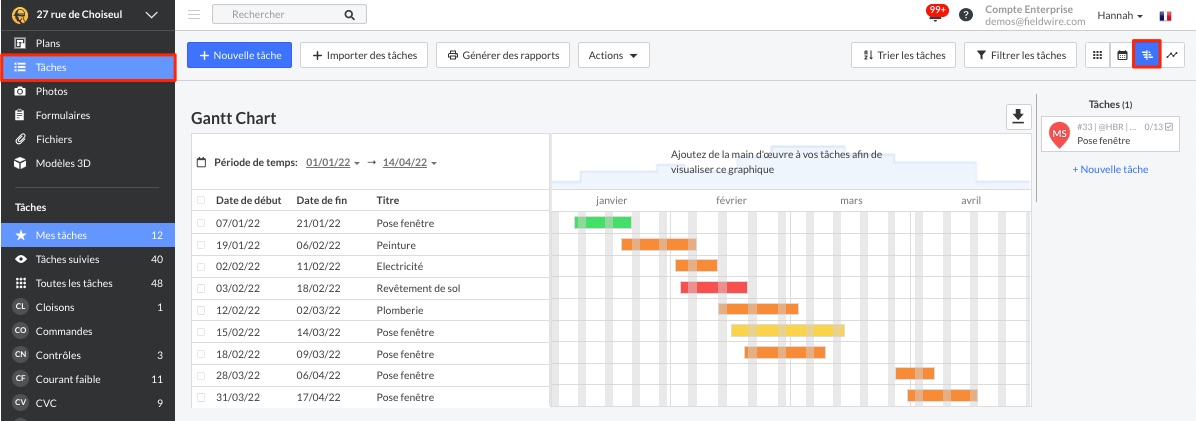Toggle the hamburger sidebar menu icon
This screenshot has height=421, width=1196.
[194, 14]
